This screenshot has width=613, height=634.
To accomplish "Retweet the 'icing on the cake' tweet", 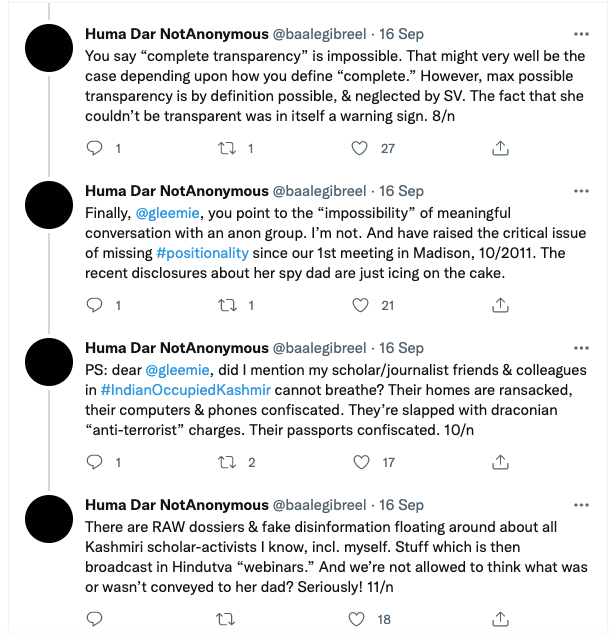I will coord(227,306).
